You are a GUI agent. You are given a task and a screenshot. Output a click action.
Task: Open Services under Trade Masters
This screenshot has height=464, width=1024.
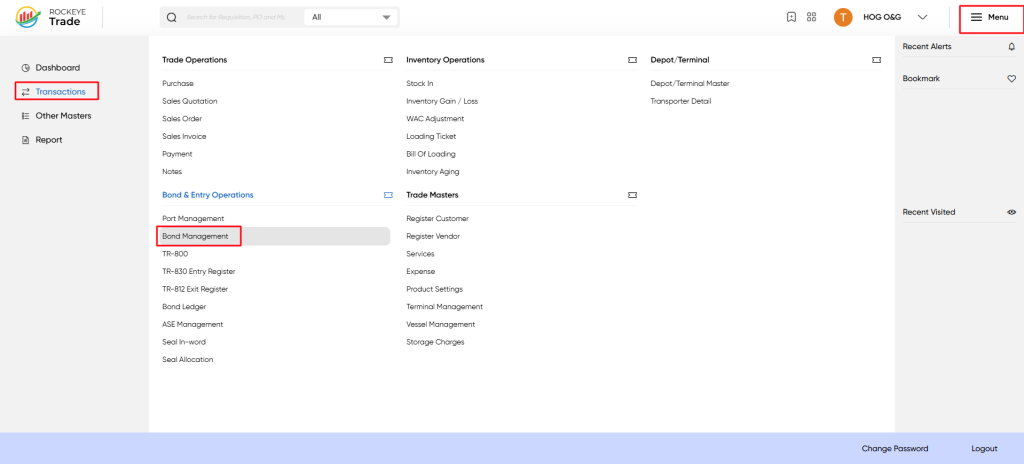pos(420,254)
